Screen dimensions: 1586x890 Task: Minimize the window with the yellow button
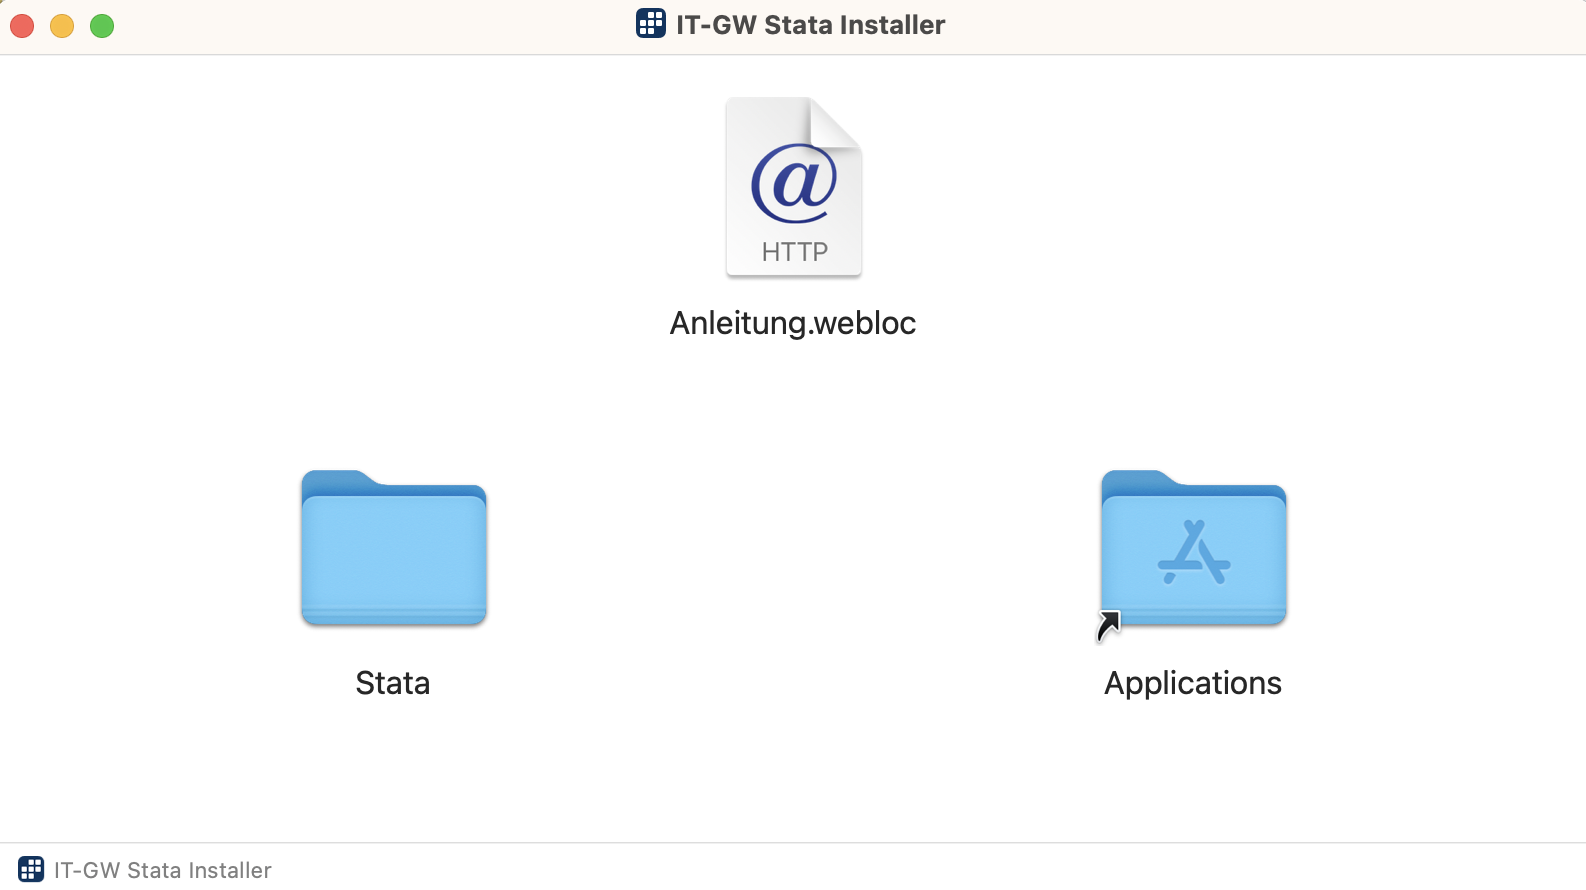click(62, 26)
